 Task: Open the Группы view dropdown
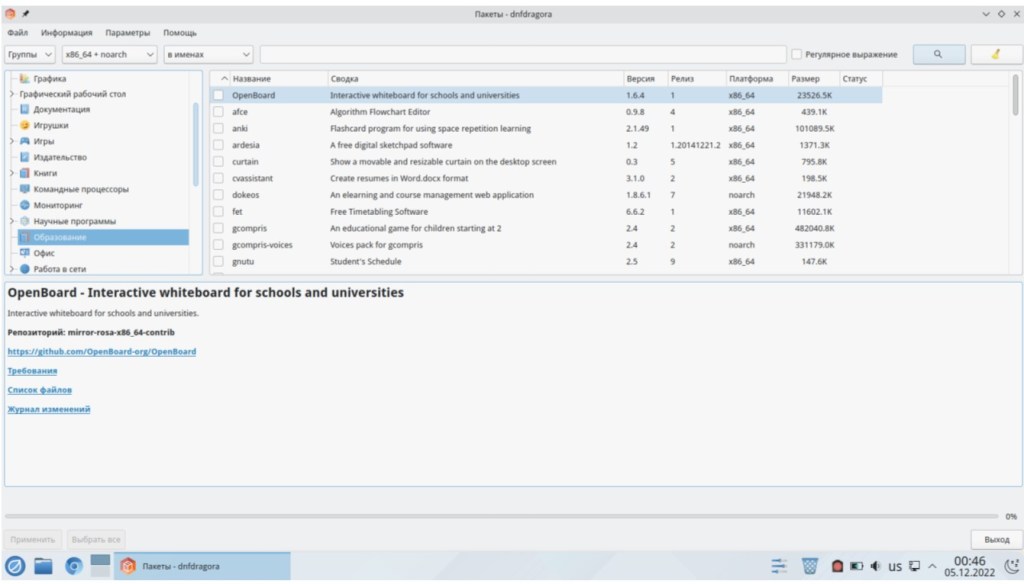[x=30, y=54]
